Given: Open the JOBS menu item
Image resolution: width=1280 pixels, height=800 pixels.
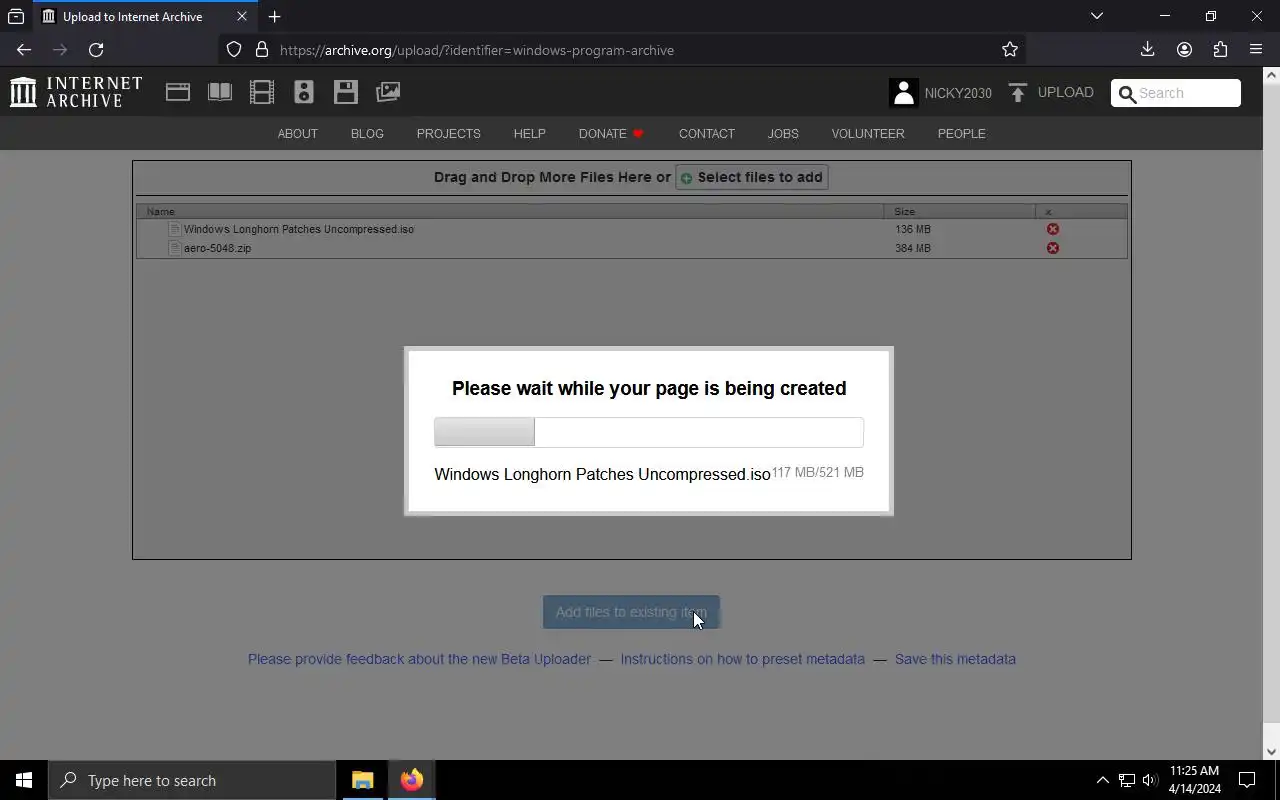Looking at the screenshot, I should pyautogui.click(x=783, y=133).
